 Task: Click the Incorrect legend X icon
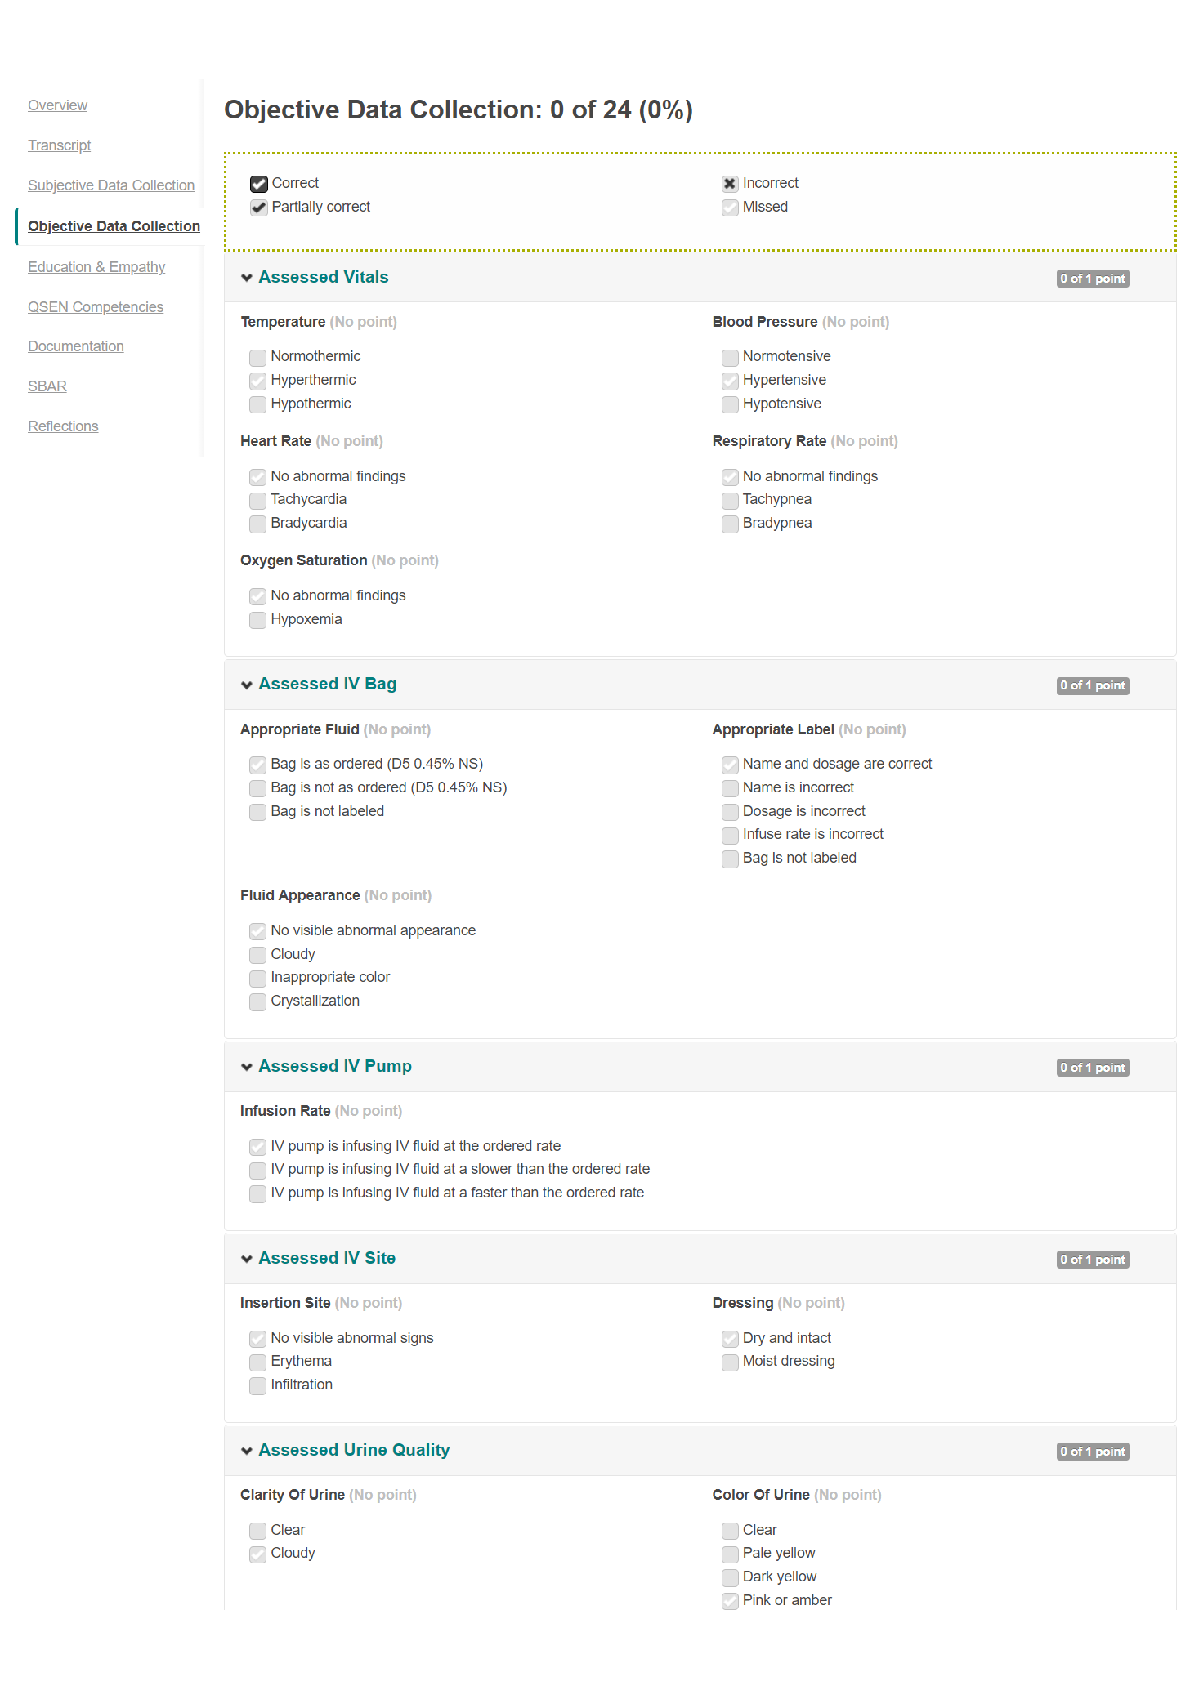[x=730, y=184]
